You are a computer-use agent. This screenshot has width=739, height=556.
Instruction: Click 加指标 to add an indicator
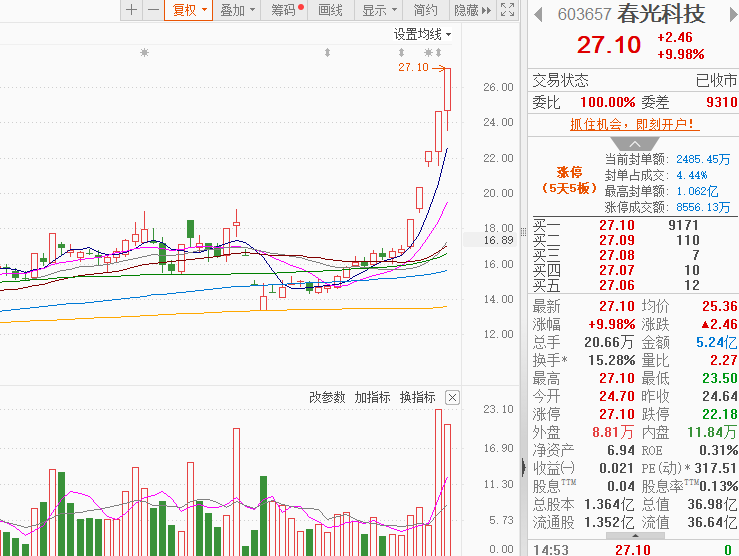tap(372, 397)
